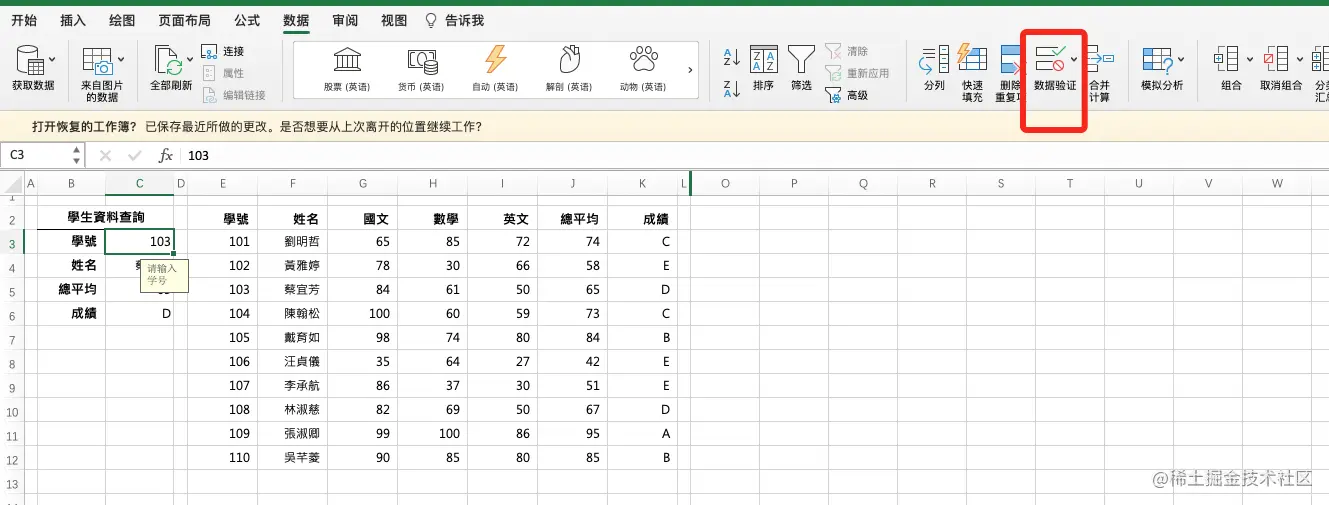This screenshot has height=505, width=1329.
Task: Click 重新应用 (Reapply filter)
Action: pyautogui.click(x=857, y=73)
